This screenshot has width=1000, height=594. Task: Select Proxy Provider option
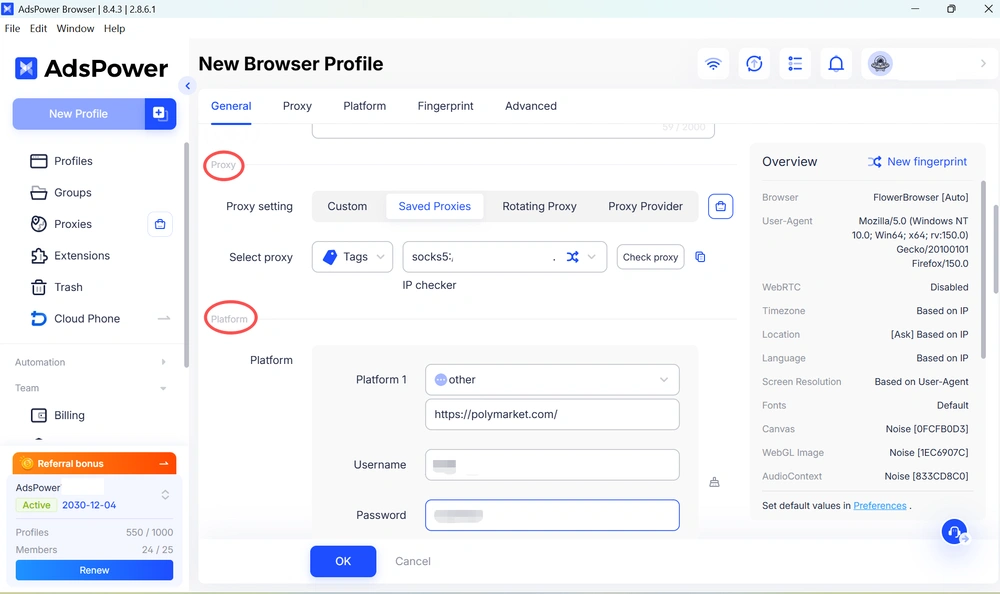[x=645, y=206]
